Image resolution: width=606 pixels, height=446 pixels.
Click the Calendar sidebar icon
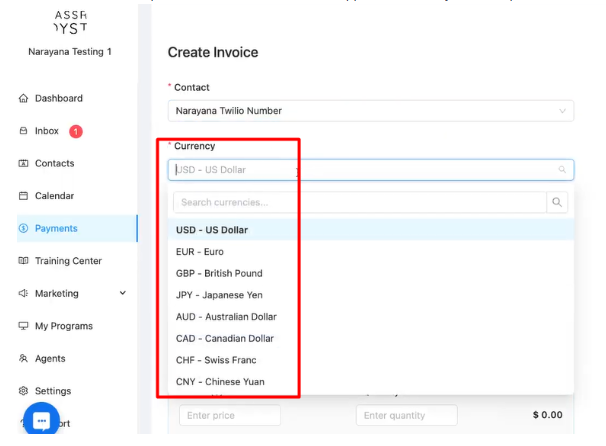pos(23,196)
